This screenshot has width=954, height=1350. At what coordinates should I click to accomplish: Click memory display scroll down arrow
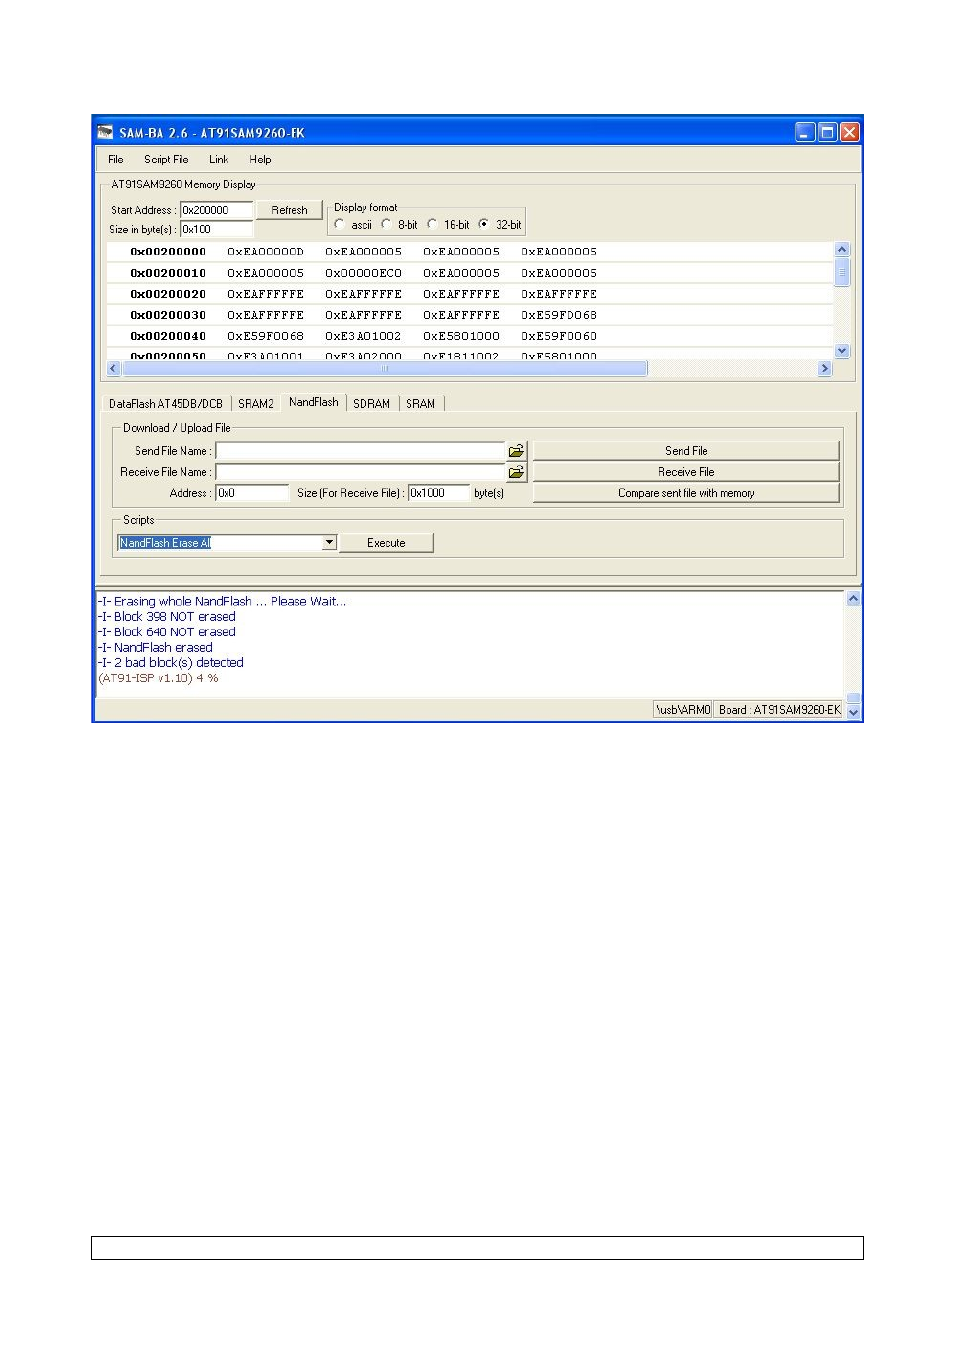[842, 351]
